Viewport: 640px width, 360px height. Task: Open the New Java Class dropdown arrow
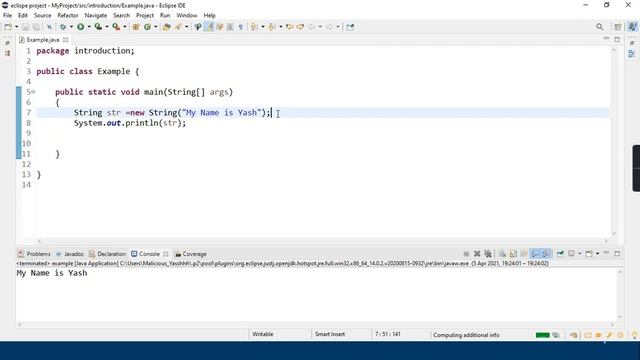(156, 27)
